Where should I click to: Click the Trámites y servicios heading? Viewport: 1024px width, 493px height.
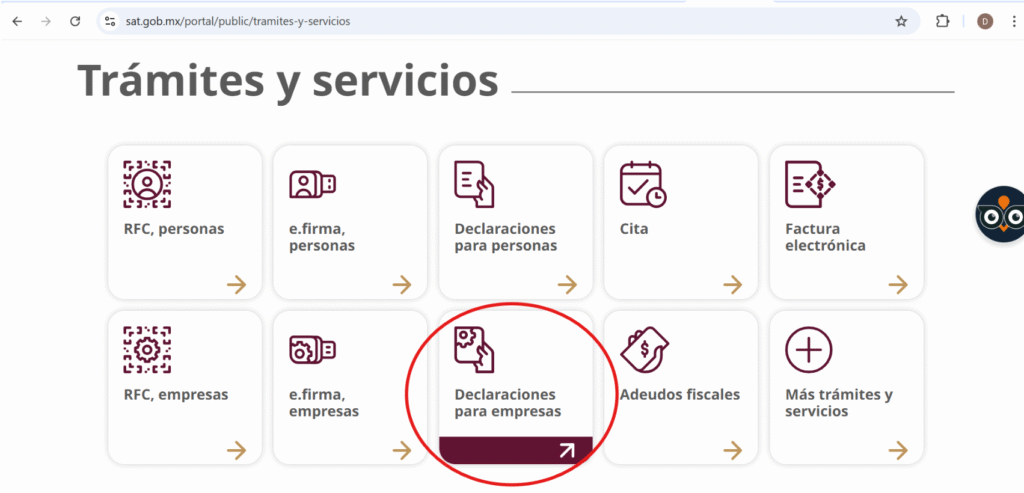(x=288, y=83)
